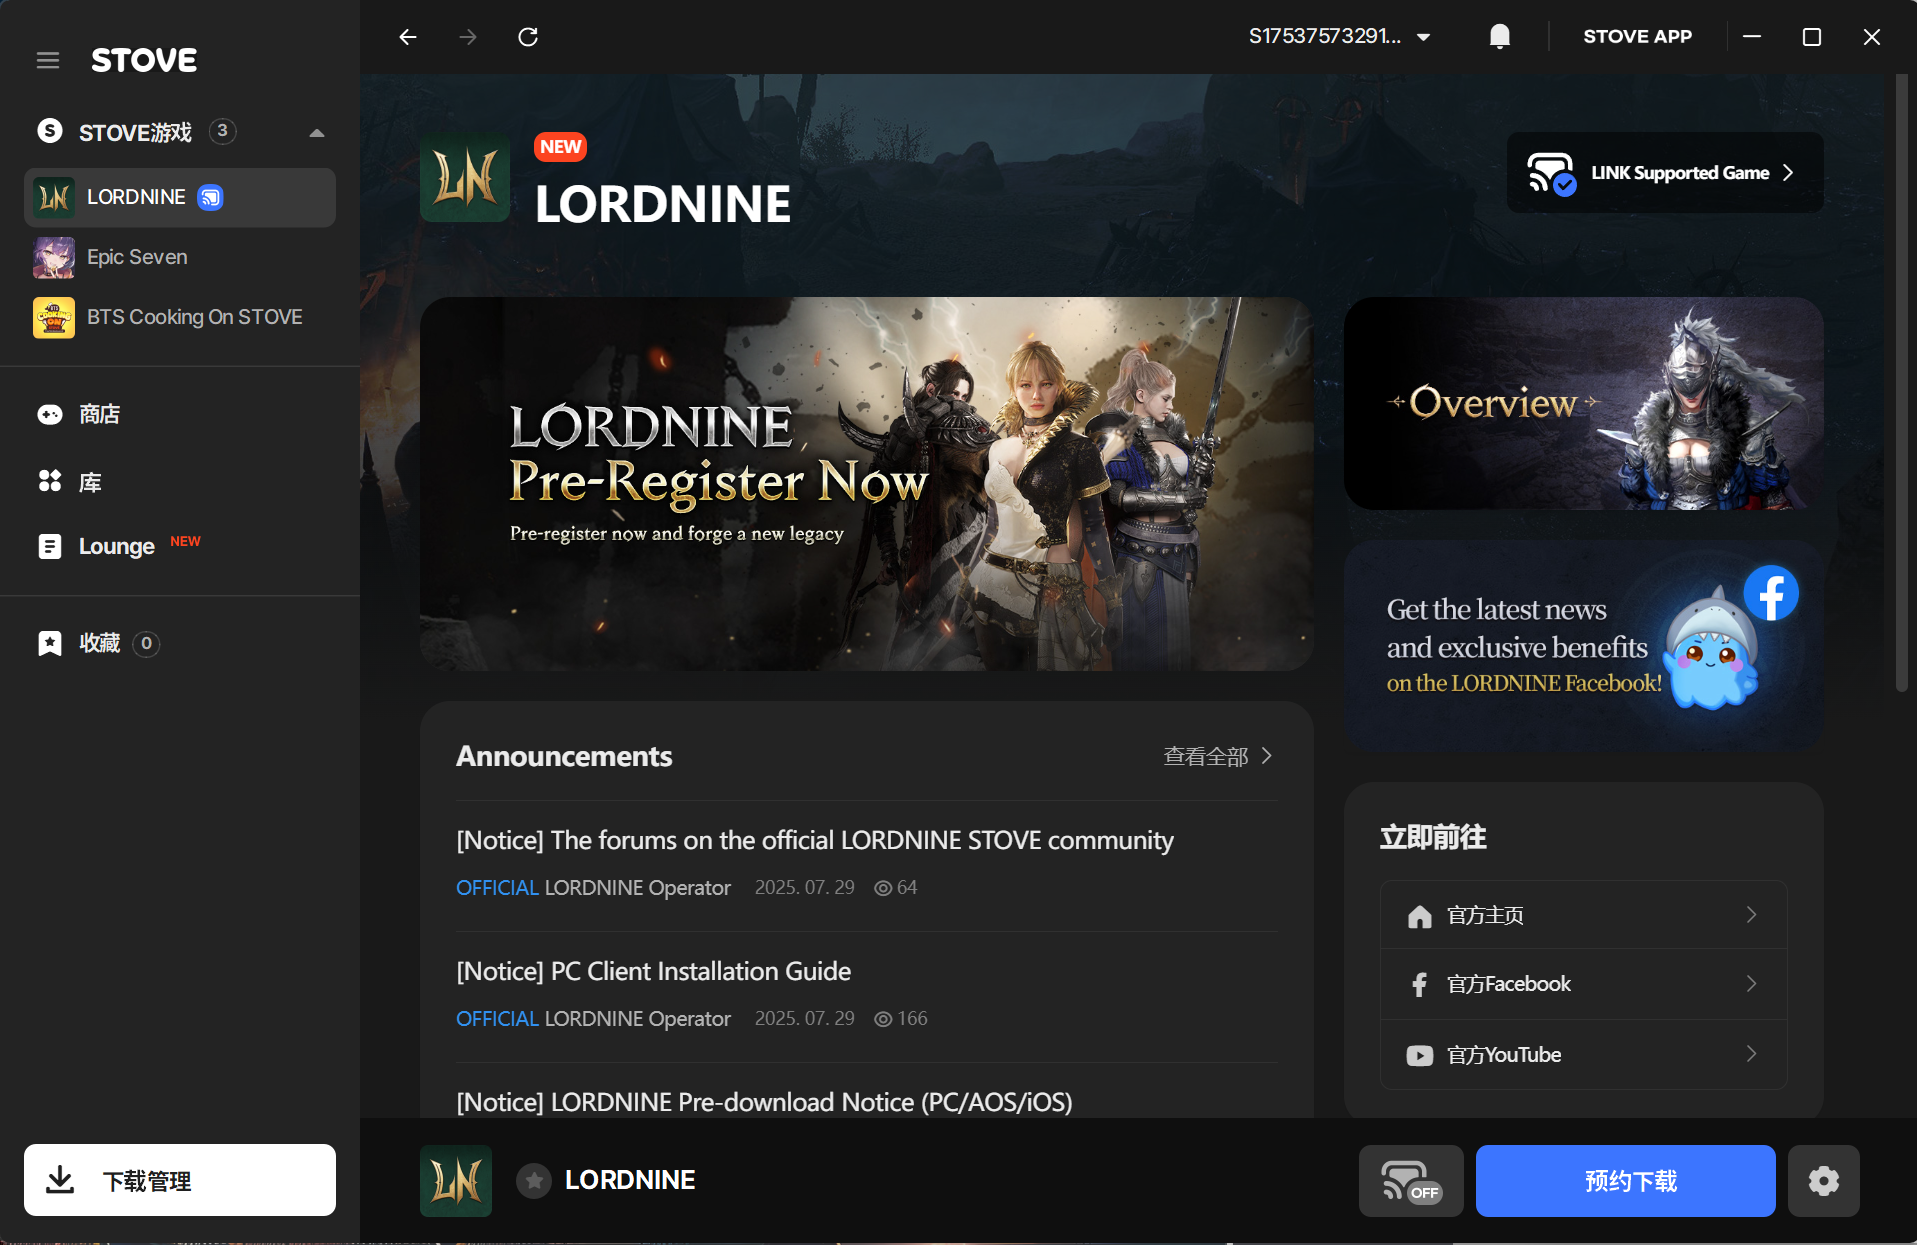1917x1245 pixels.
Task: Select Epic Seven in sidebar
Action: (x=180, y=257)
